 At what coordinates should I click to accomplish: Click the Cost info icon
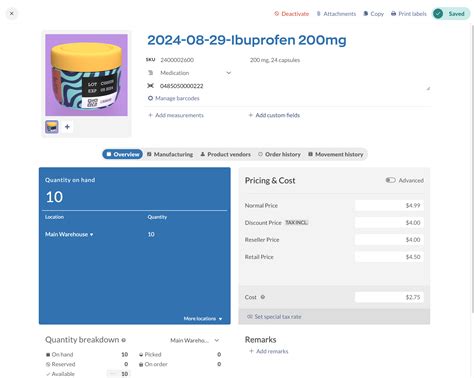pos(263,297)
